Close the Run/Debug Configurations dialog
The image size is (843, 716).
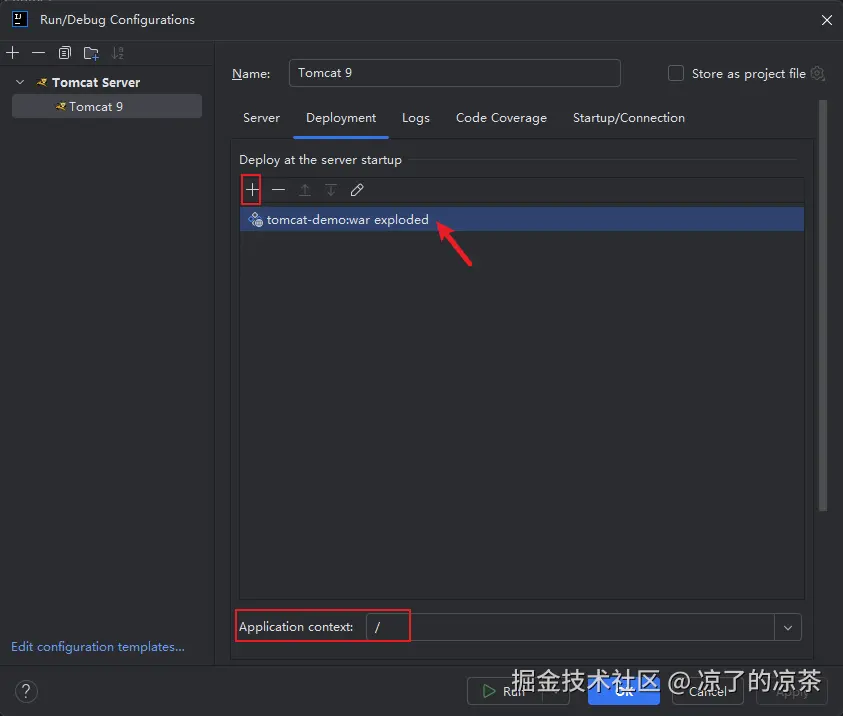[827, 20]
